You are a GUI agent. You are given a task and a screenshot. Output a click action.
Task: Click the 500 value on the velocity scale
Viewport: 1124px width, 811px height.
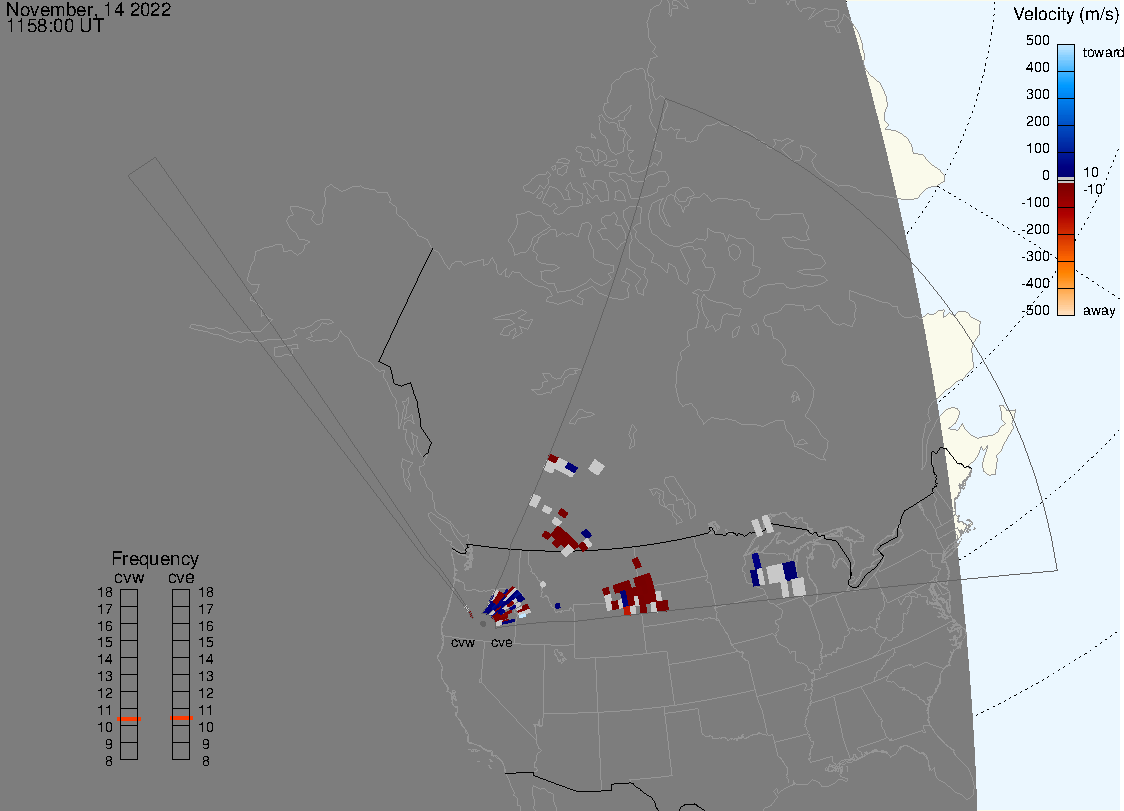pos(1037,40)
